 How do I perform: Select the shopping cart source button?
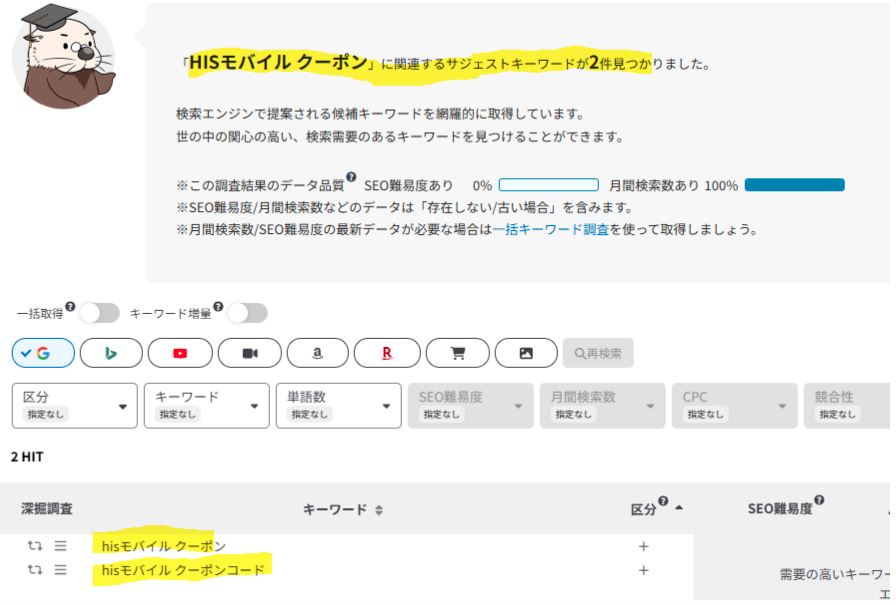pos(458,353)
